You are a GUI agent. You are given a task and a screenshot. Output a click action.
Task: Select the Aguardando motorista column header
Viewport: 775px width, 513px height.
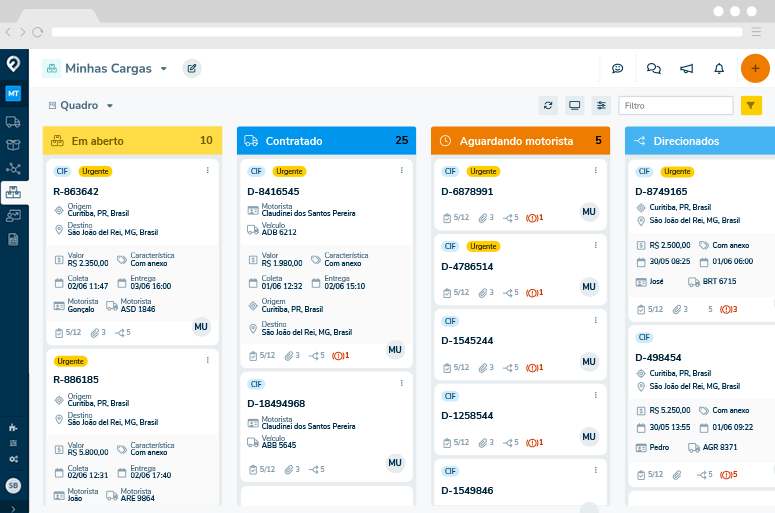click(x=519, y=141)
